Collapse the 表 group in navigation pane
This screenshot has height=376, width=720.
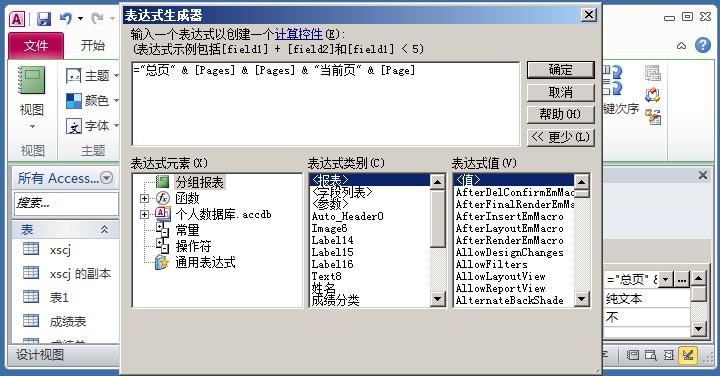click(x=105, y=230)
